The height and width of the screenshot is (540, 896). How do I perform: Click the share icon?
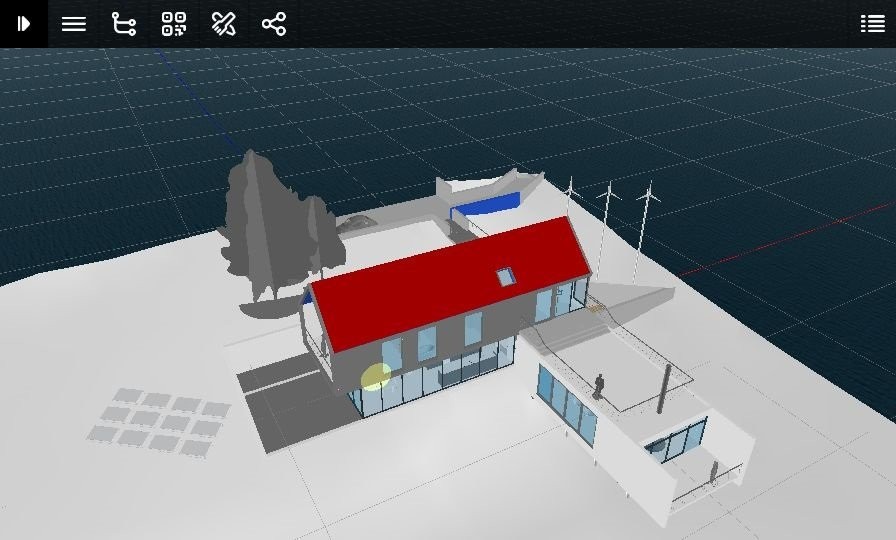click(274, 24)
